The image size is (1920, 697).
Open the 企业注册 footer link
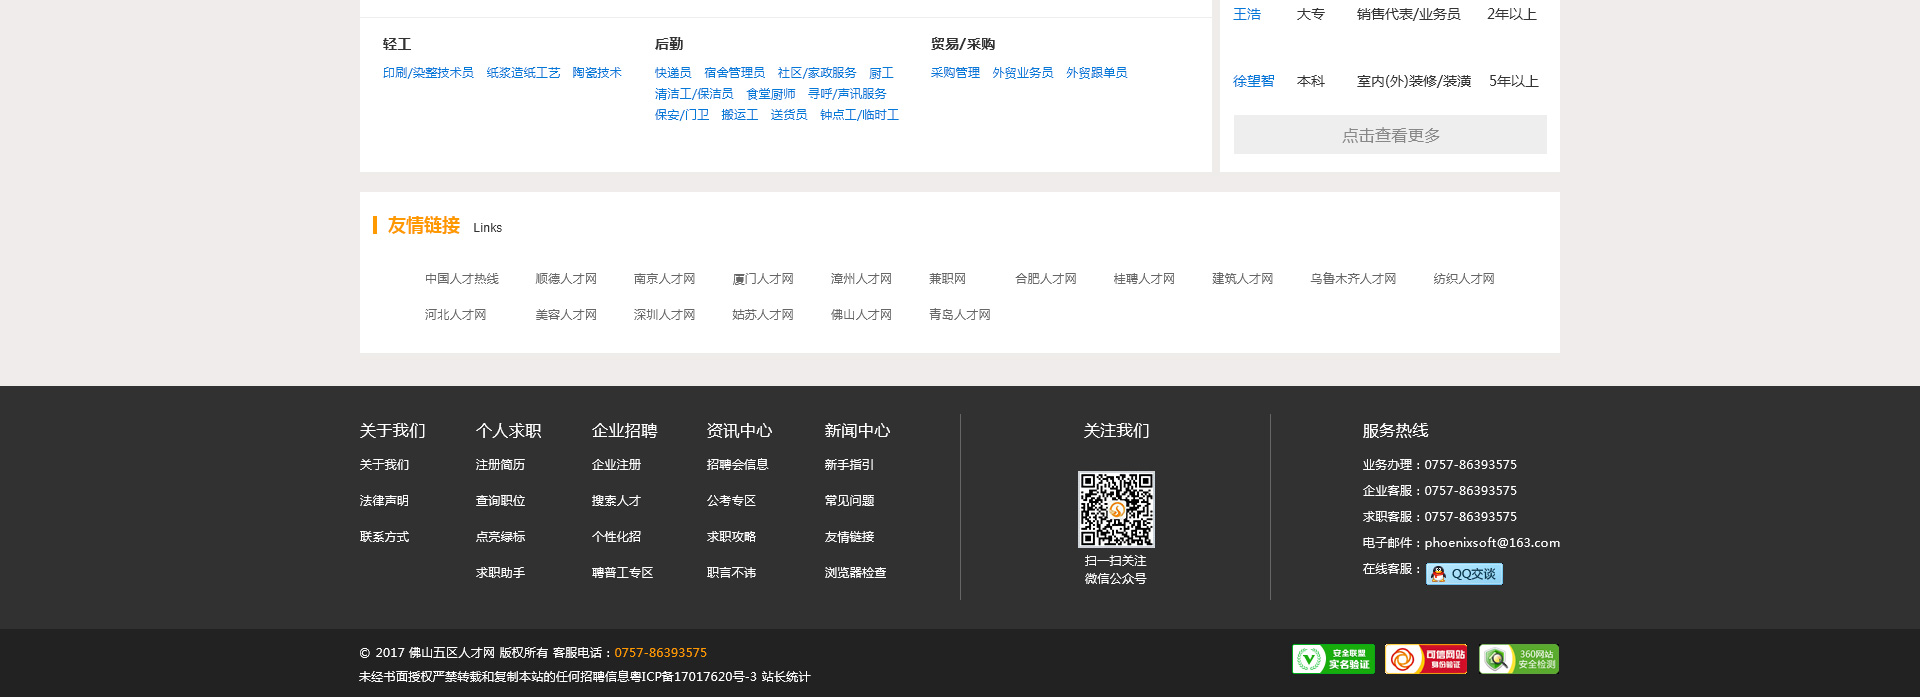[616, 465]
